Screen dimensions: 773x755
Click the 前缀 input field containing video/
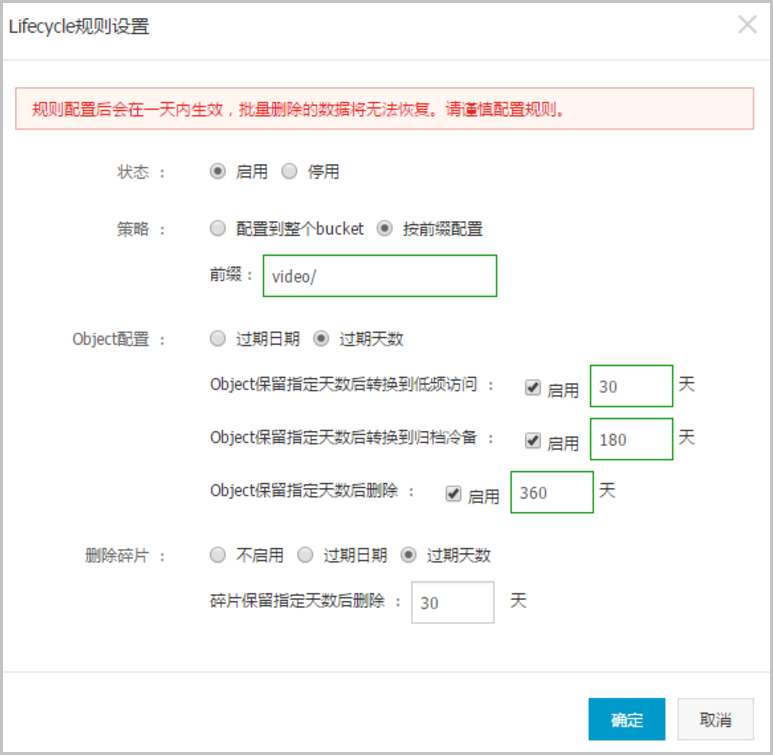tap(380, 276)
